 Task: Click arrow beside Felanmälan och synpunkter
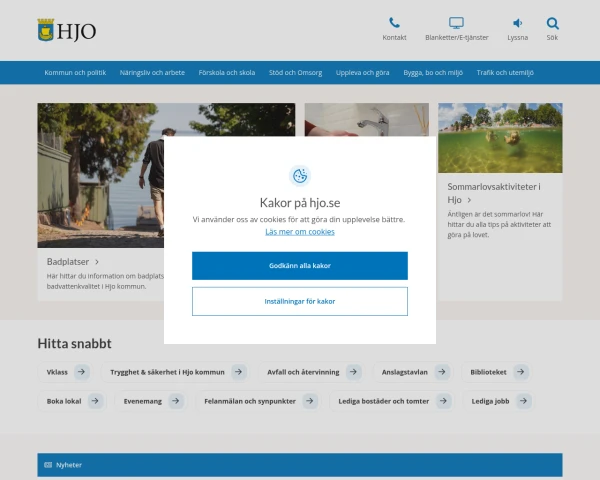310,401
